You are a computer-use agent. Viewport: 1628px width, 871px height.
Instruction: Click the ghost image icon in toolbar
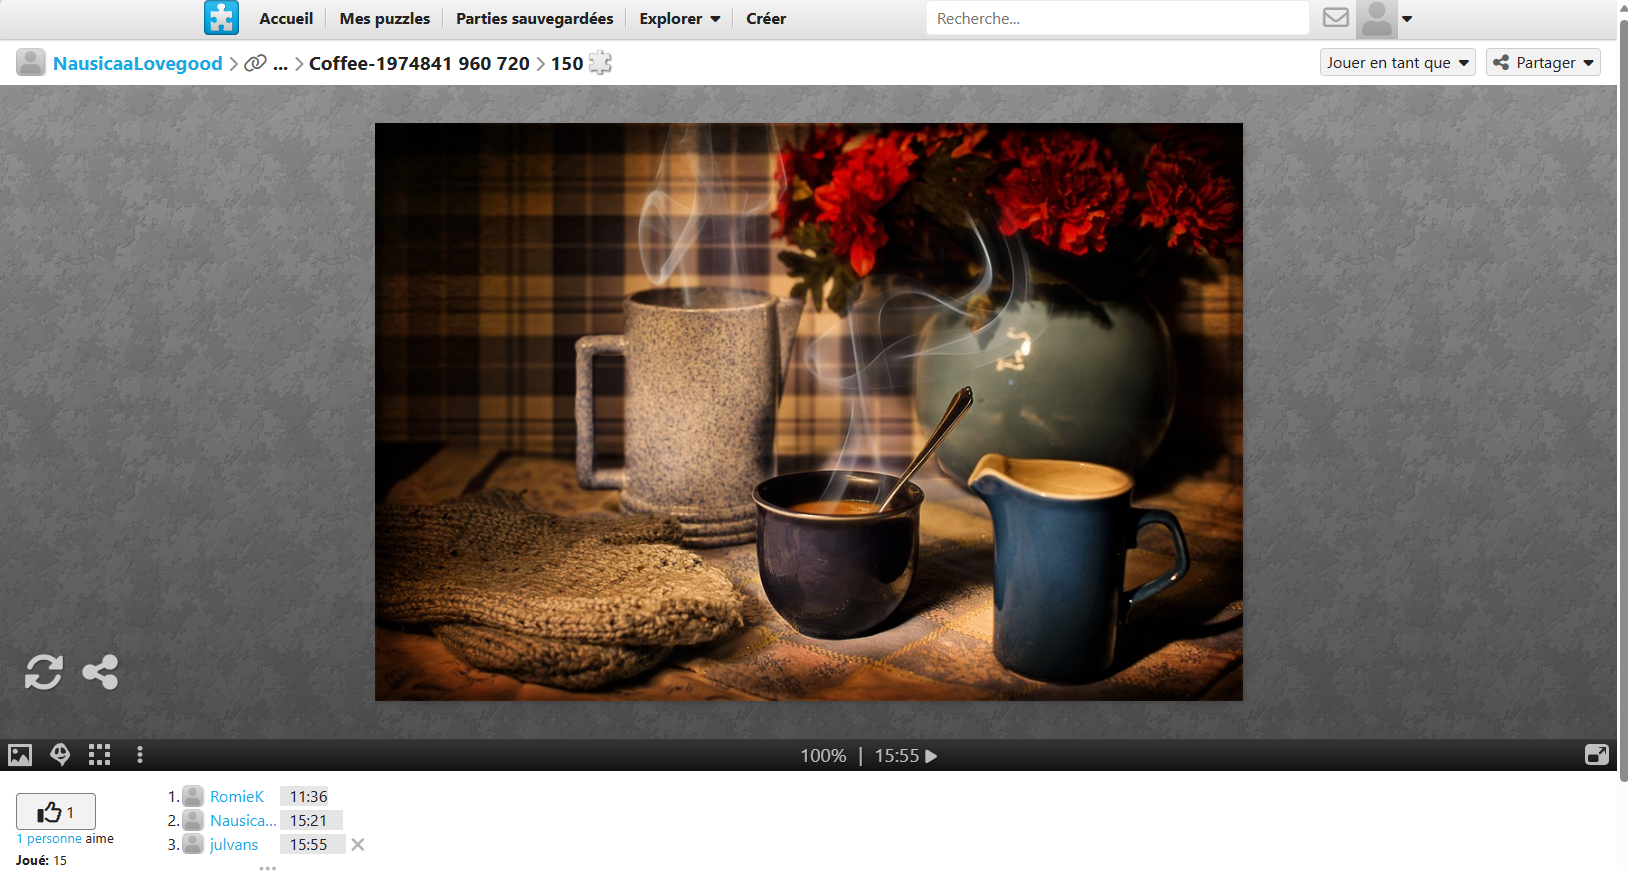pyautogui.click(x=60, y=755)
